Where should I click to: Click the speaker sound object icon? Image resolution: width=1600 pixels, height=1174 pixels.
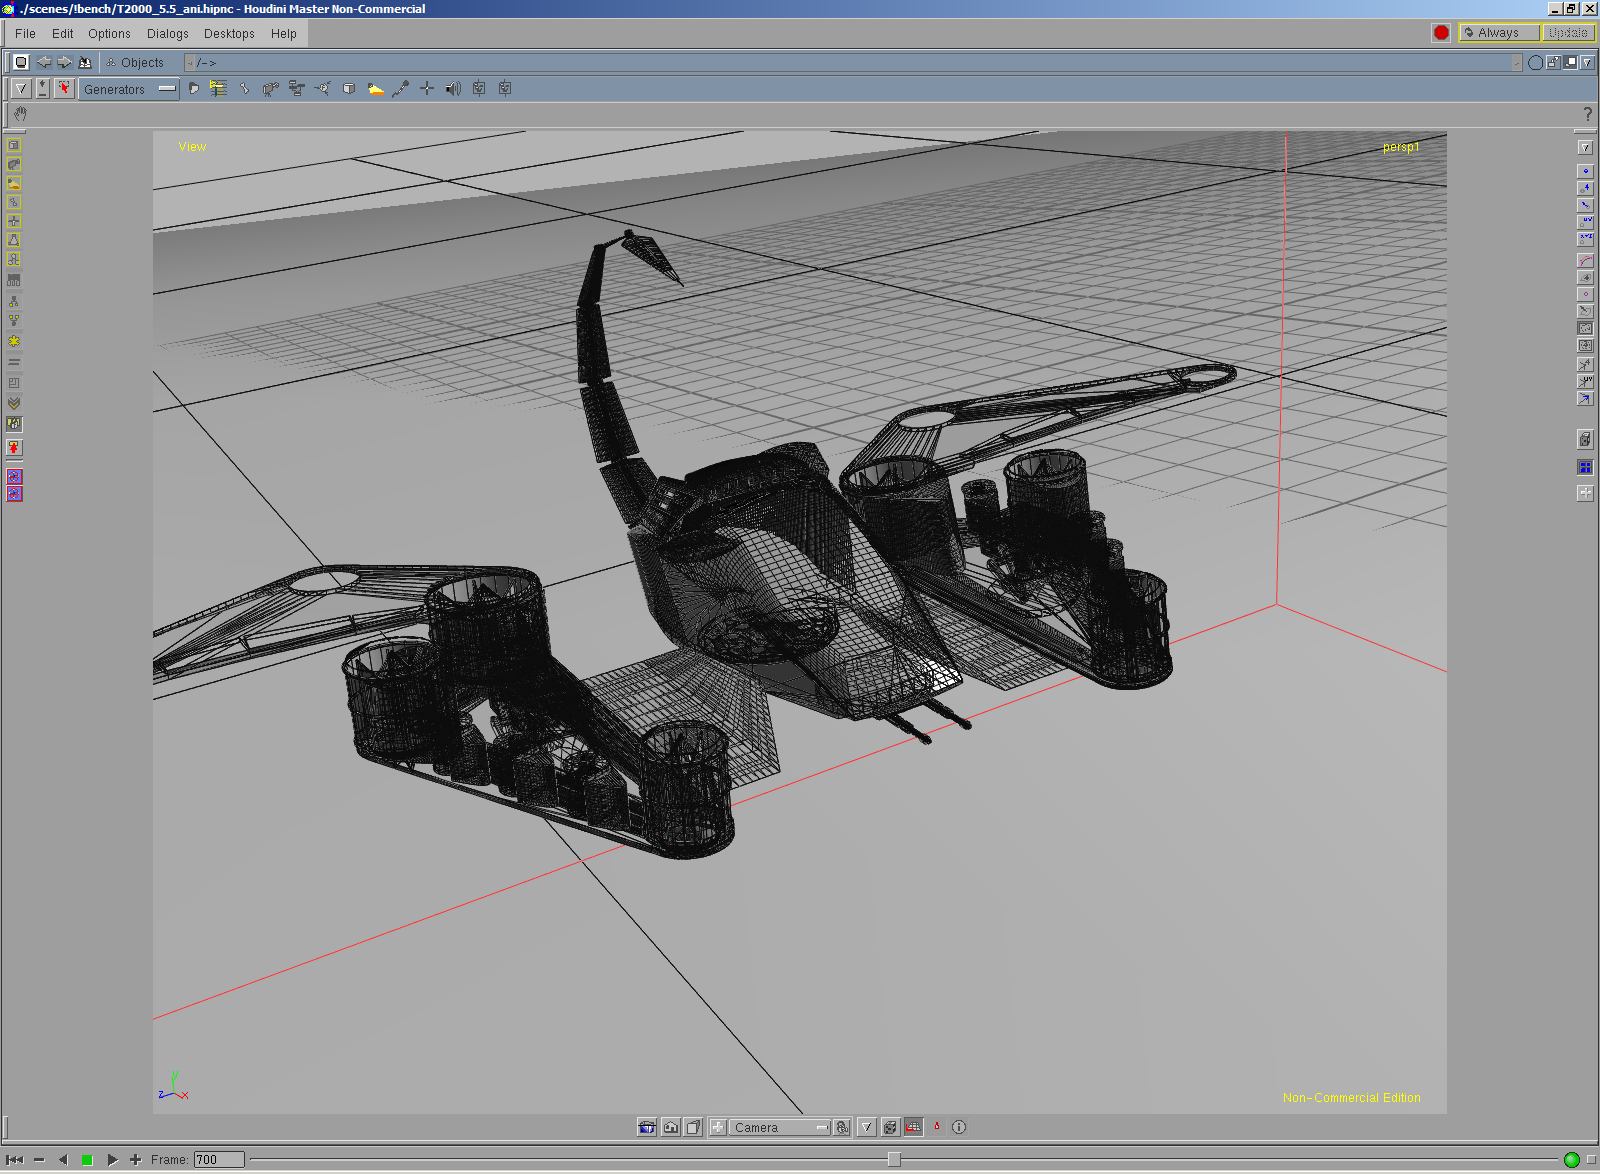point(453,89)
